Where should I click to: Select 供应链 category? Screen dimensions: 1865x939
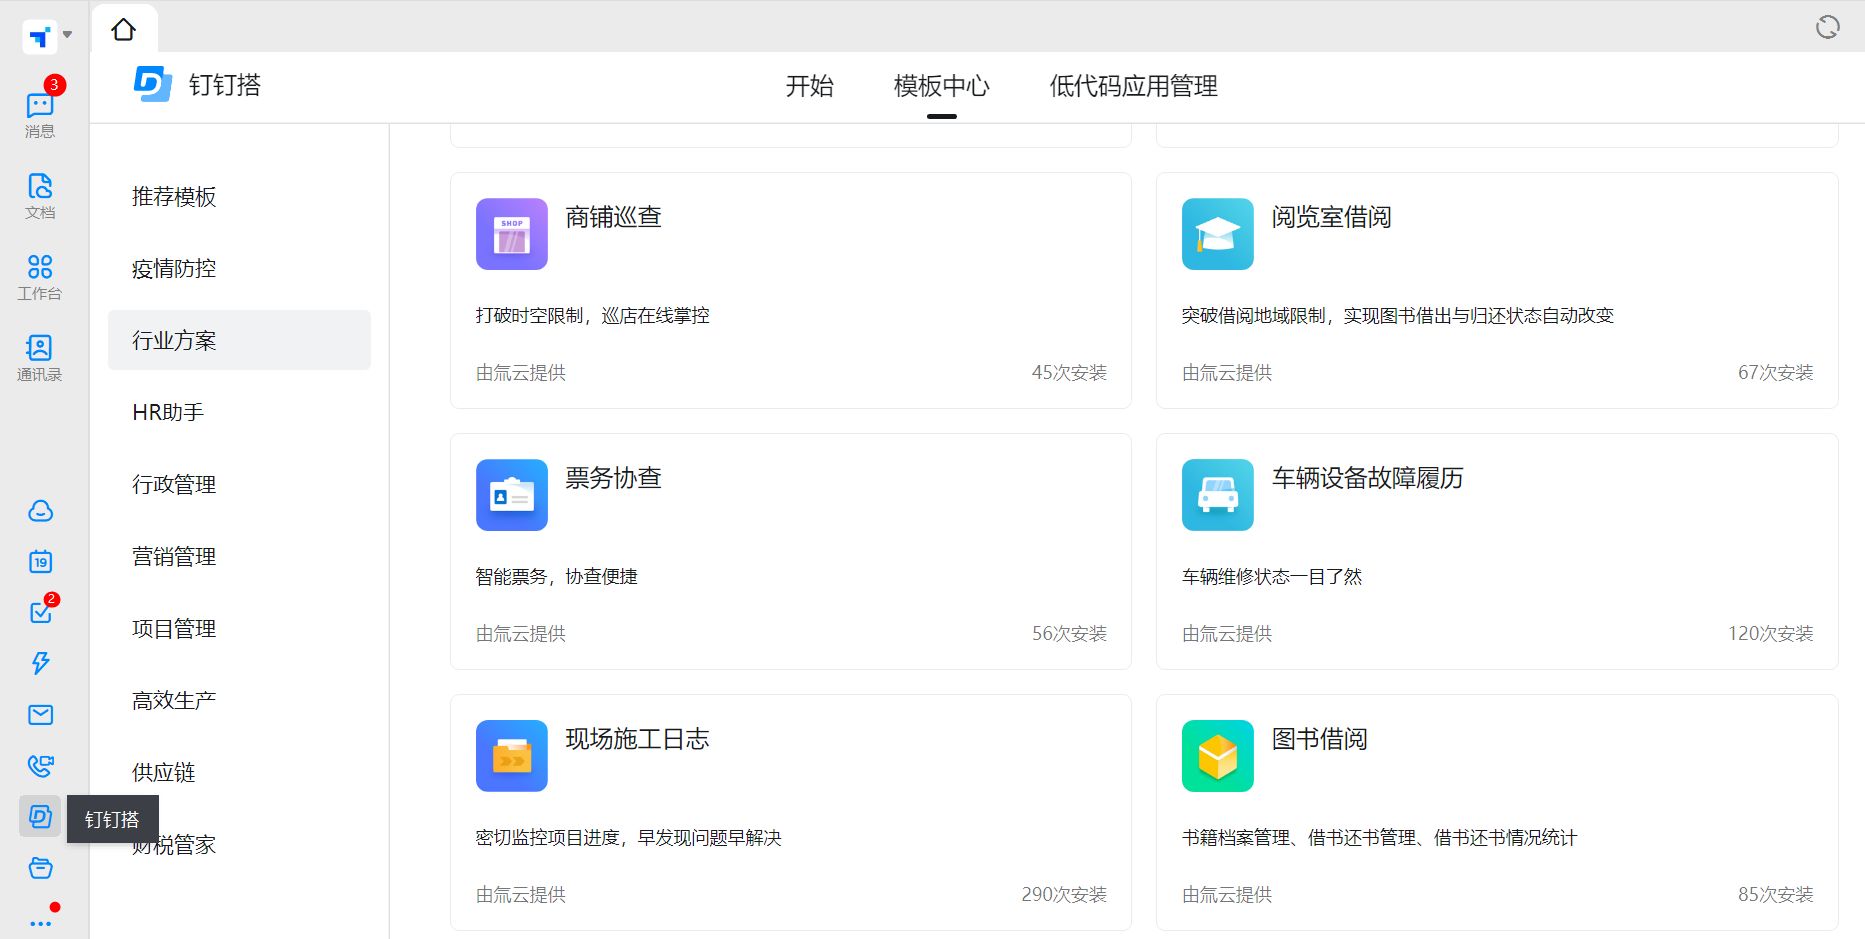239,772
